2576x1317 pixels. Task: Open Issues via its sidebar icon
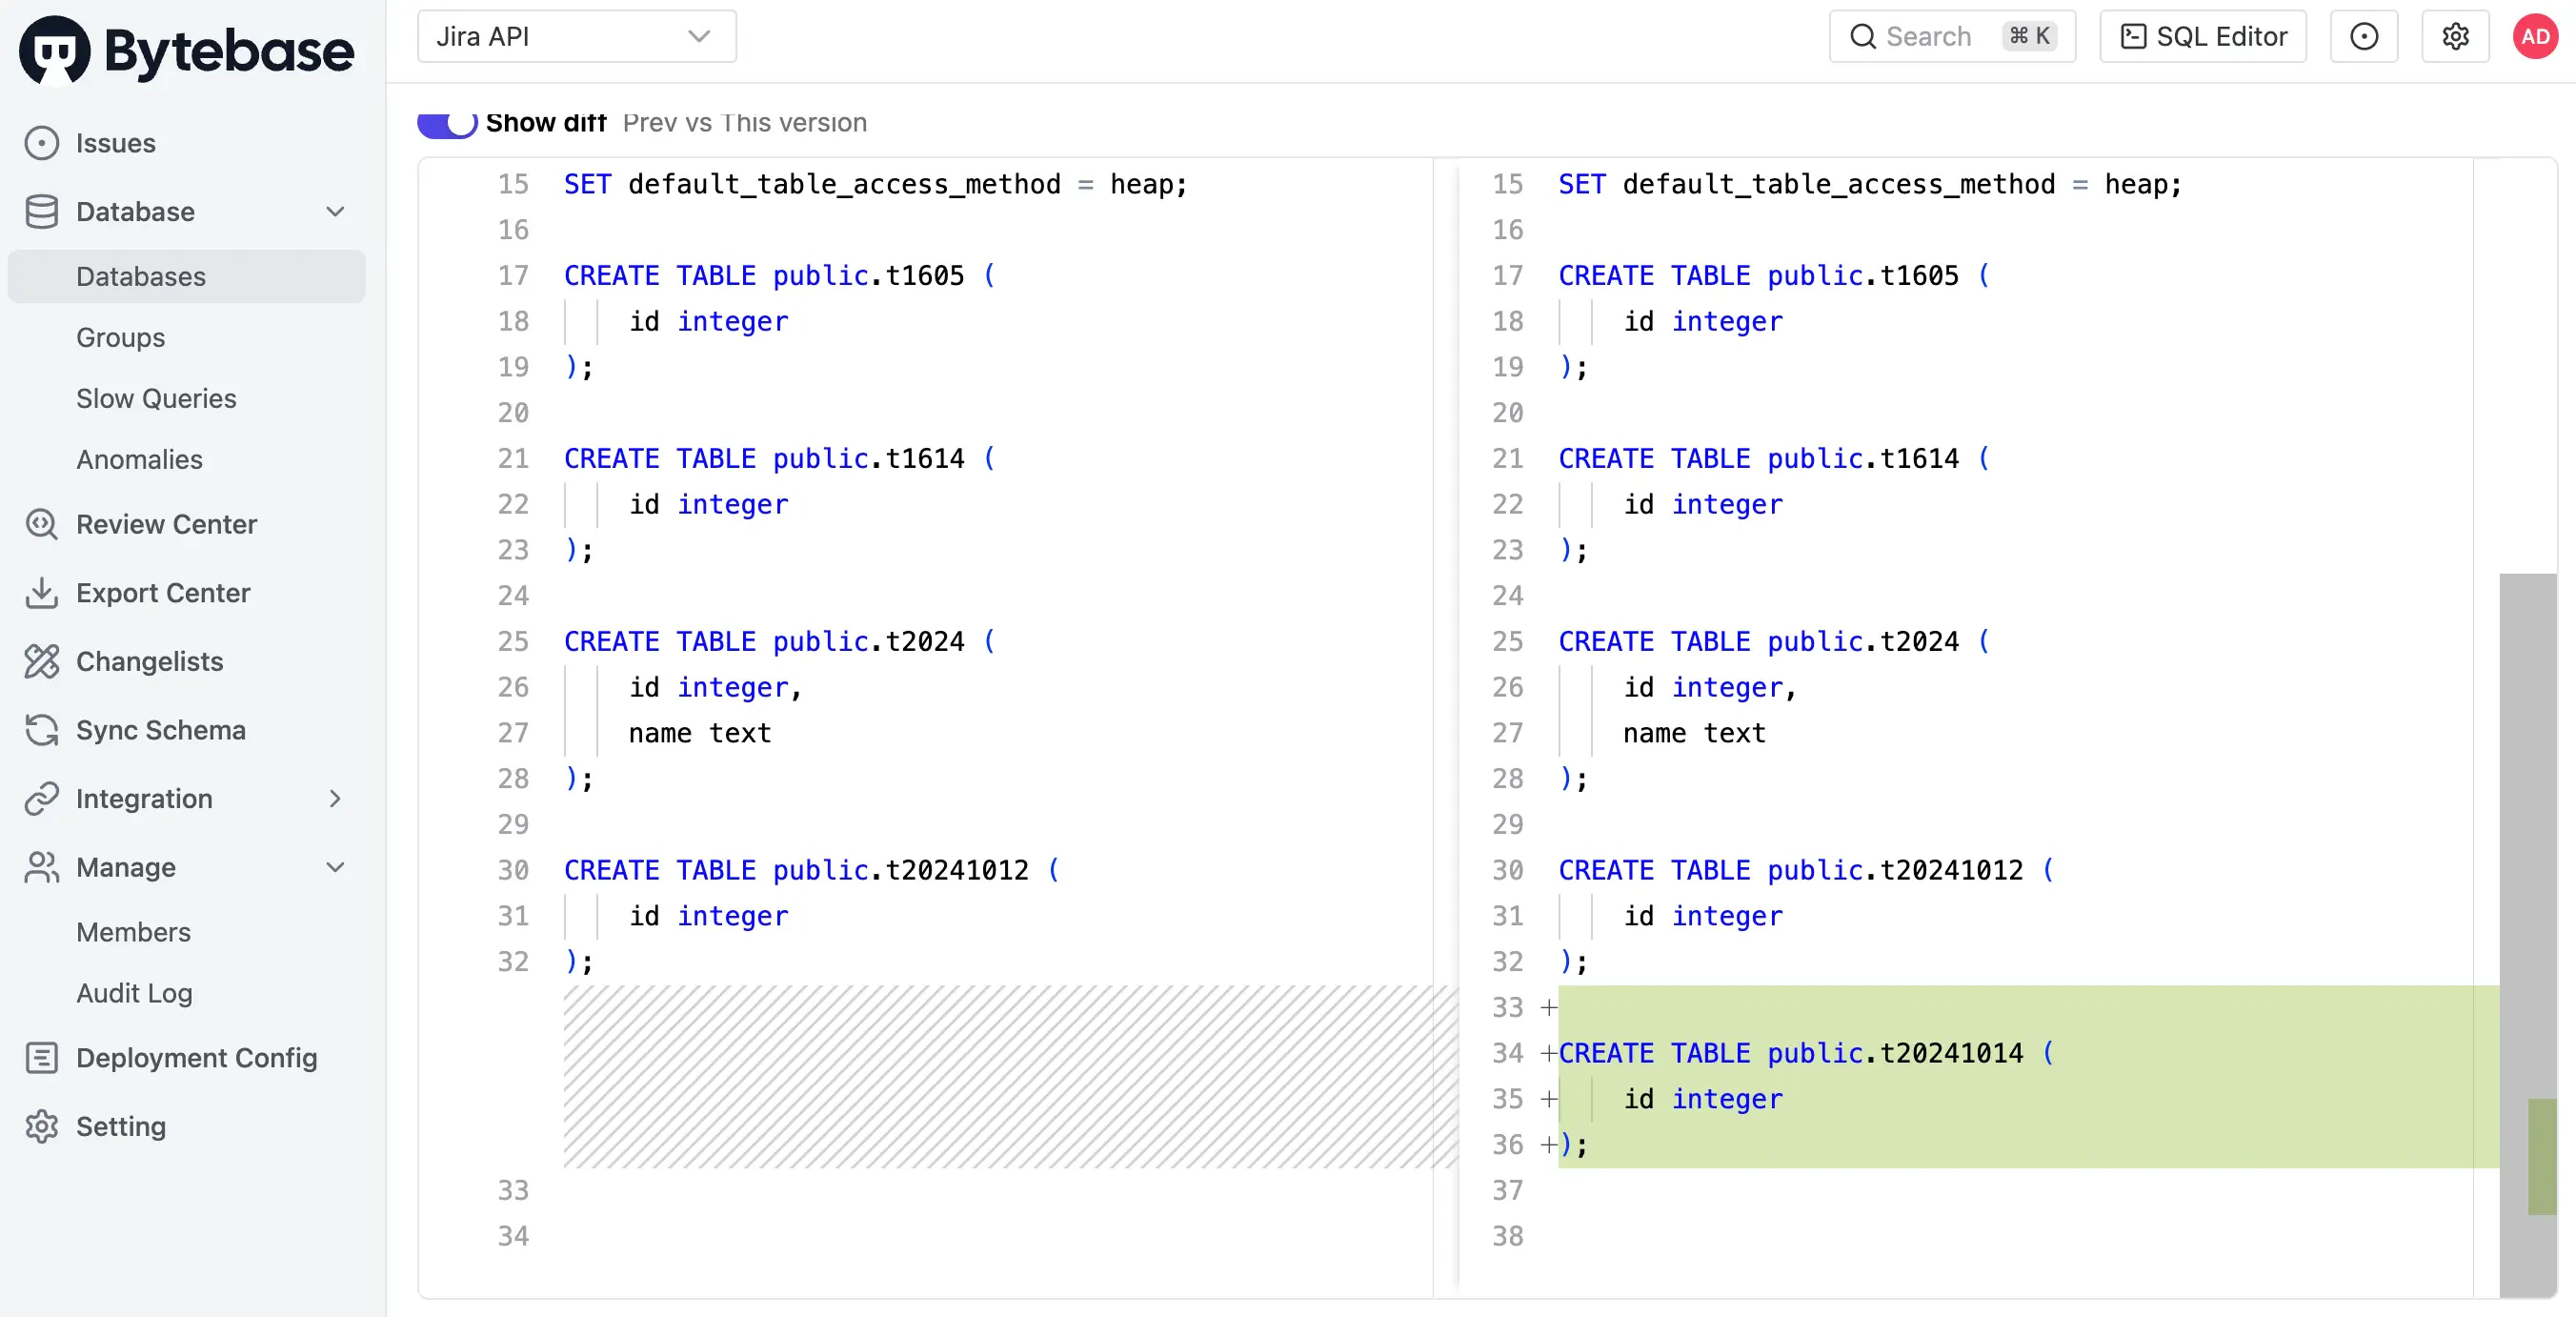point(41,143)
